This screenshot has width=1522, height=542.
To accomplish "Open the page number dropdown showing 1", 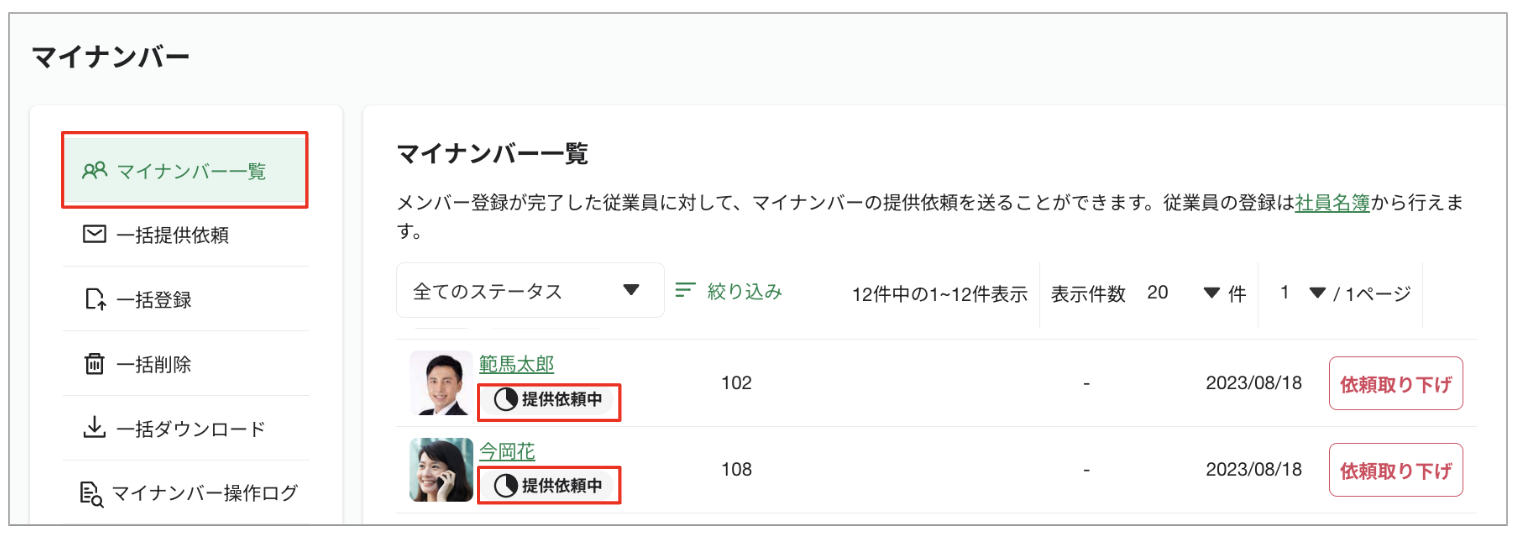I will click(x=1300, y=293).
